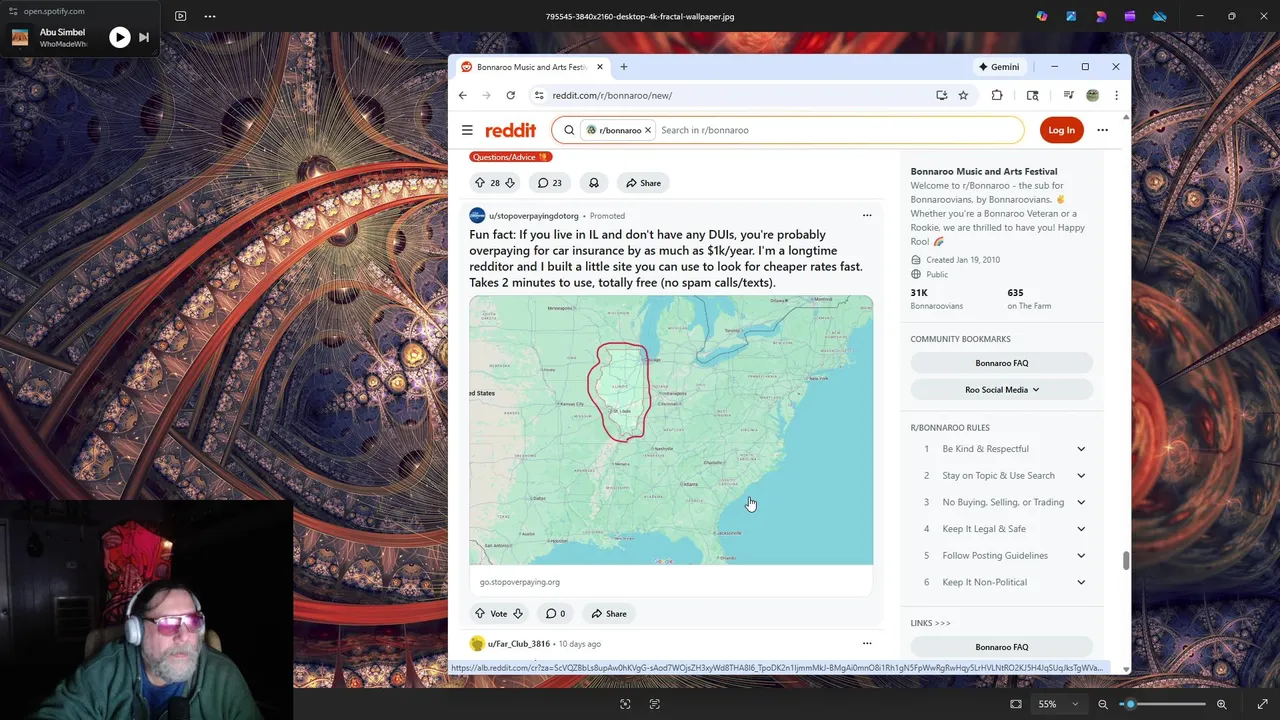The image size is (1280, 720).
Task: Open go.stopoverpaying.org link
Action: pos(520,582)
